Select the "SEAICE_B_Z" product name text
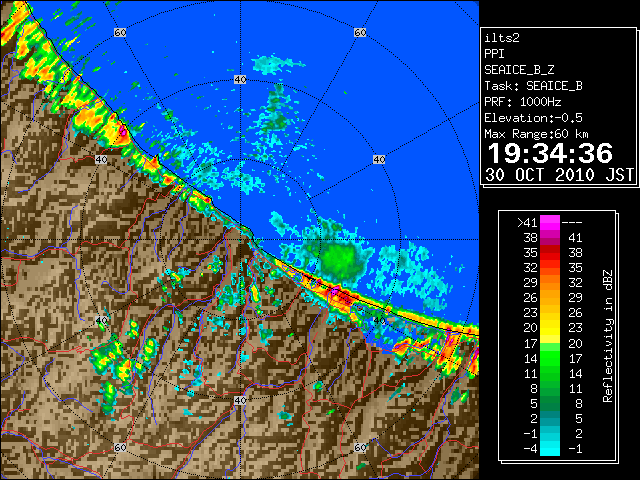Screen dimensions: 640x480 [519, 70]
